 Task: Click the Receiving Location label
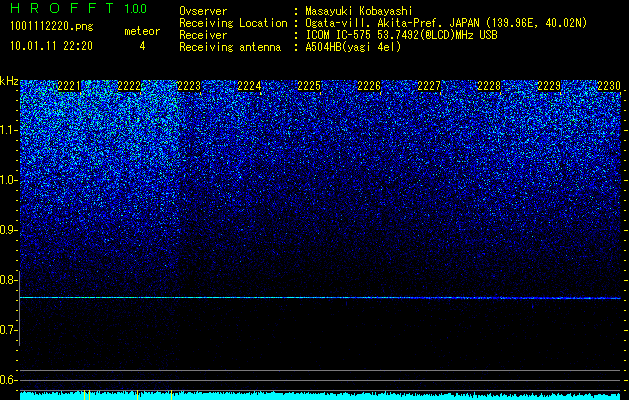[233, 23]
